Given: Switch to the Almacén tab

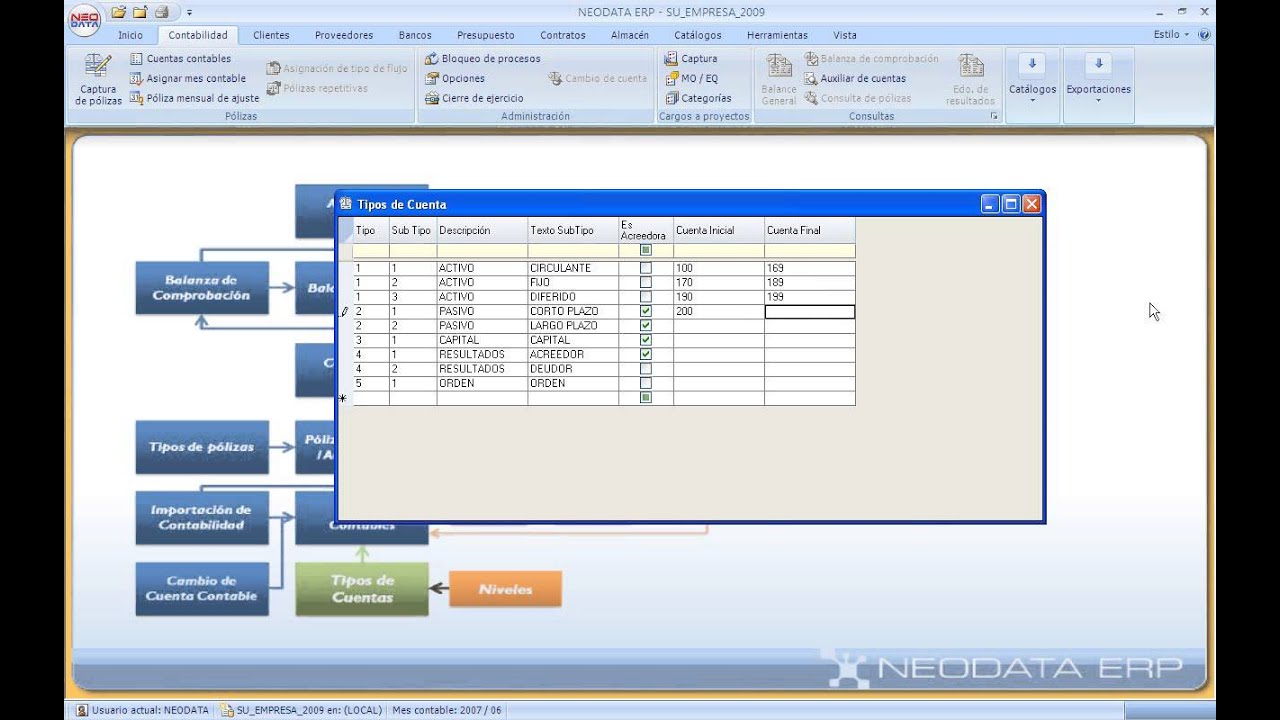Looking at the screenshot, I should (x=630, y=35).
